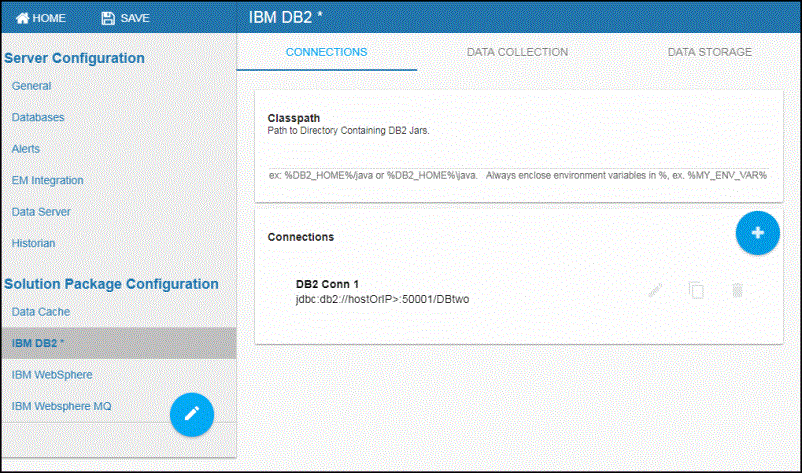Open the Alerts configuration page
802x473 pixels.
(x=26, y=148)
